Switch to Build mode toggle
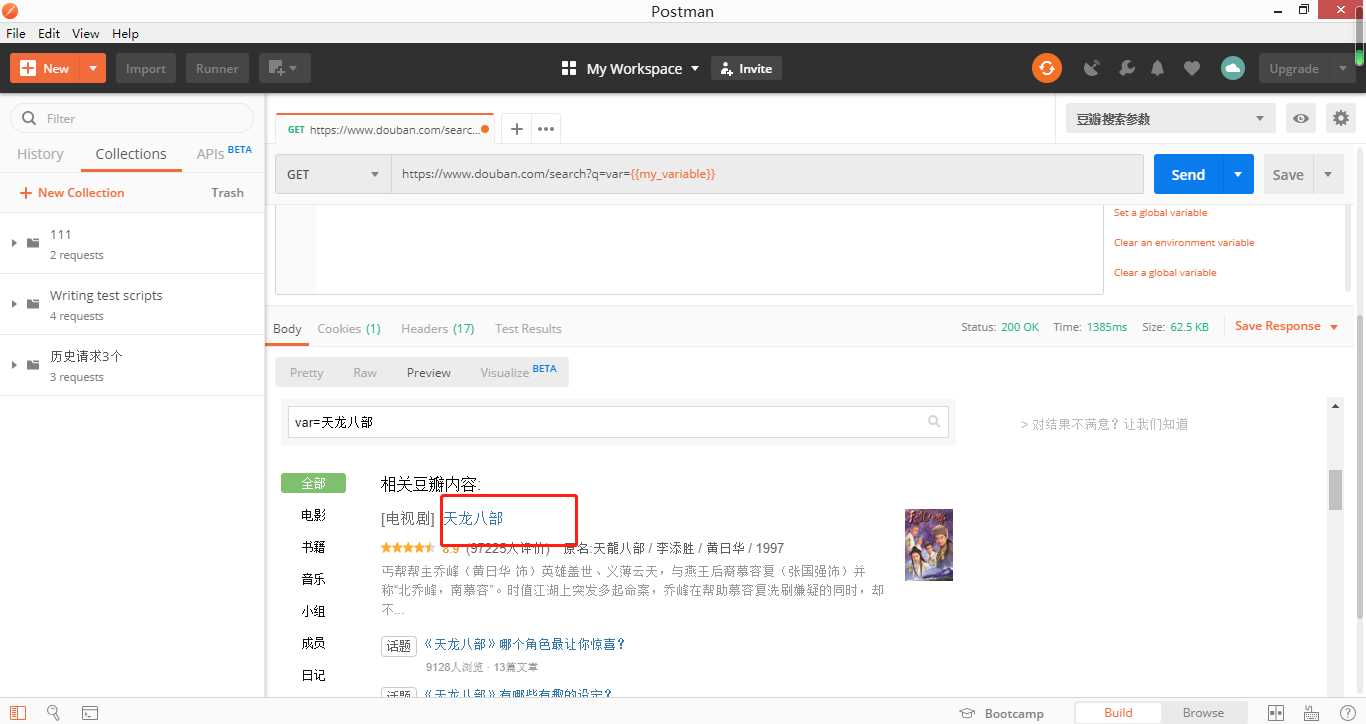Viewport: 1366px width, 724px height. click(x=1118, y=713)
